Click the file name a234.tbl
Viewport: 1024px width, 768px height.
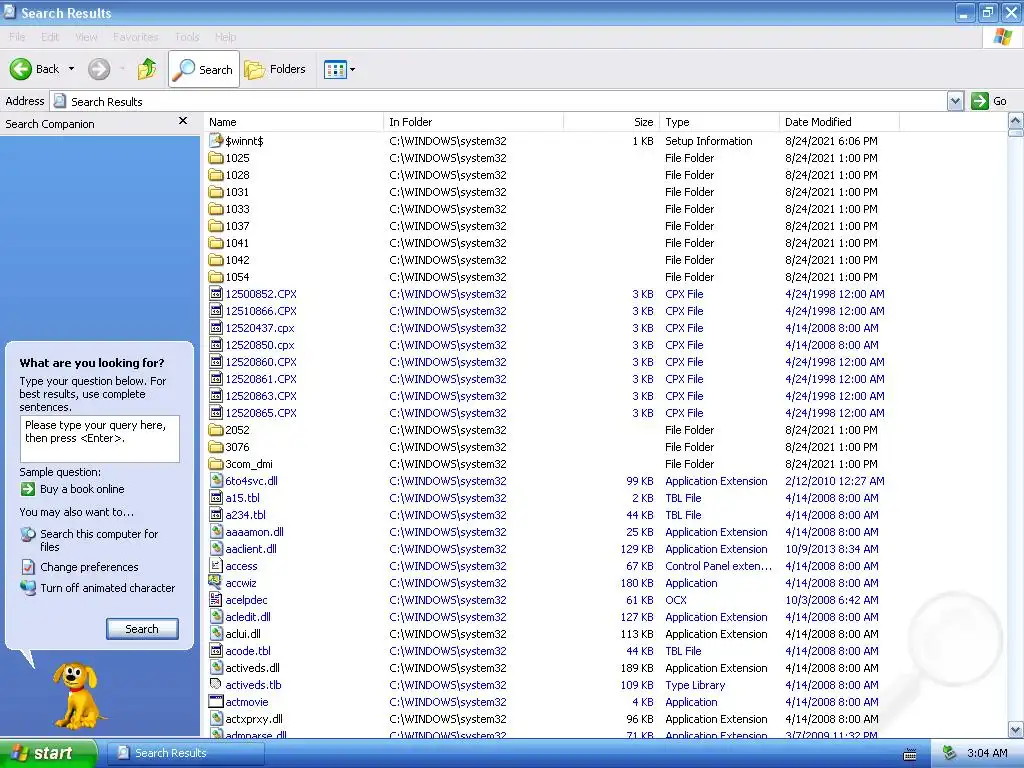[x=246, y=515]
